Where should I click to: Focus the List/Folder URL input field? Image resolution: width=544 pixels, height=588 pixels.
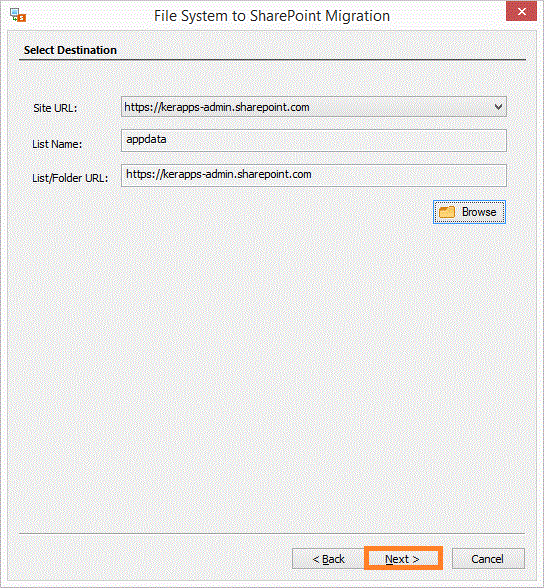click(313, 175)
